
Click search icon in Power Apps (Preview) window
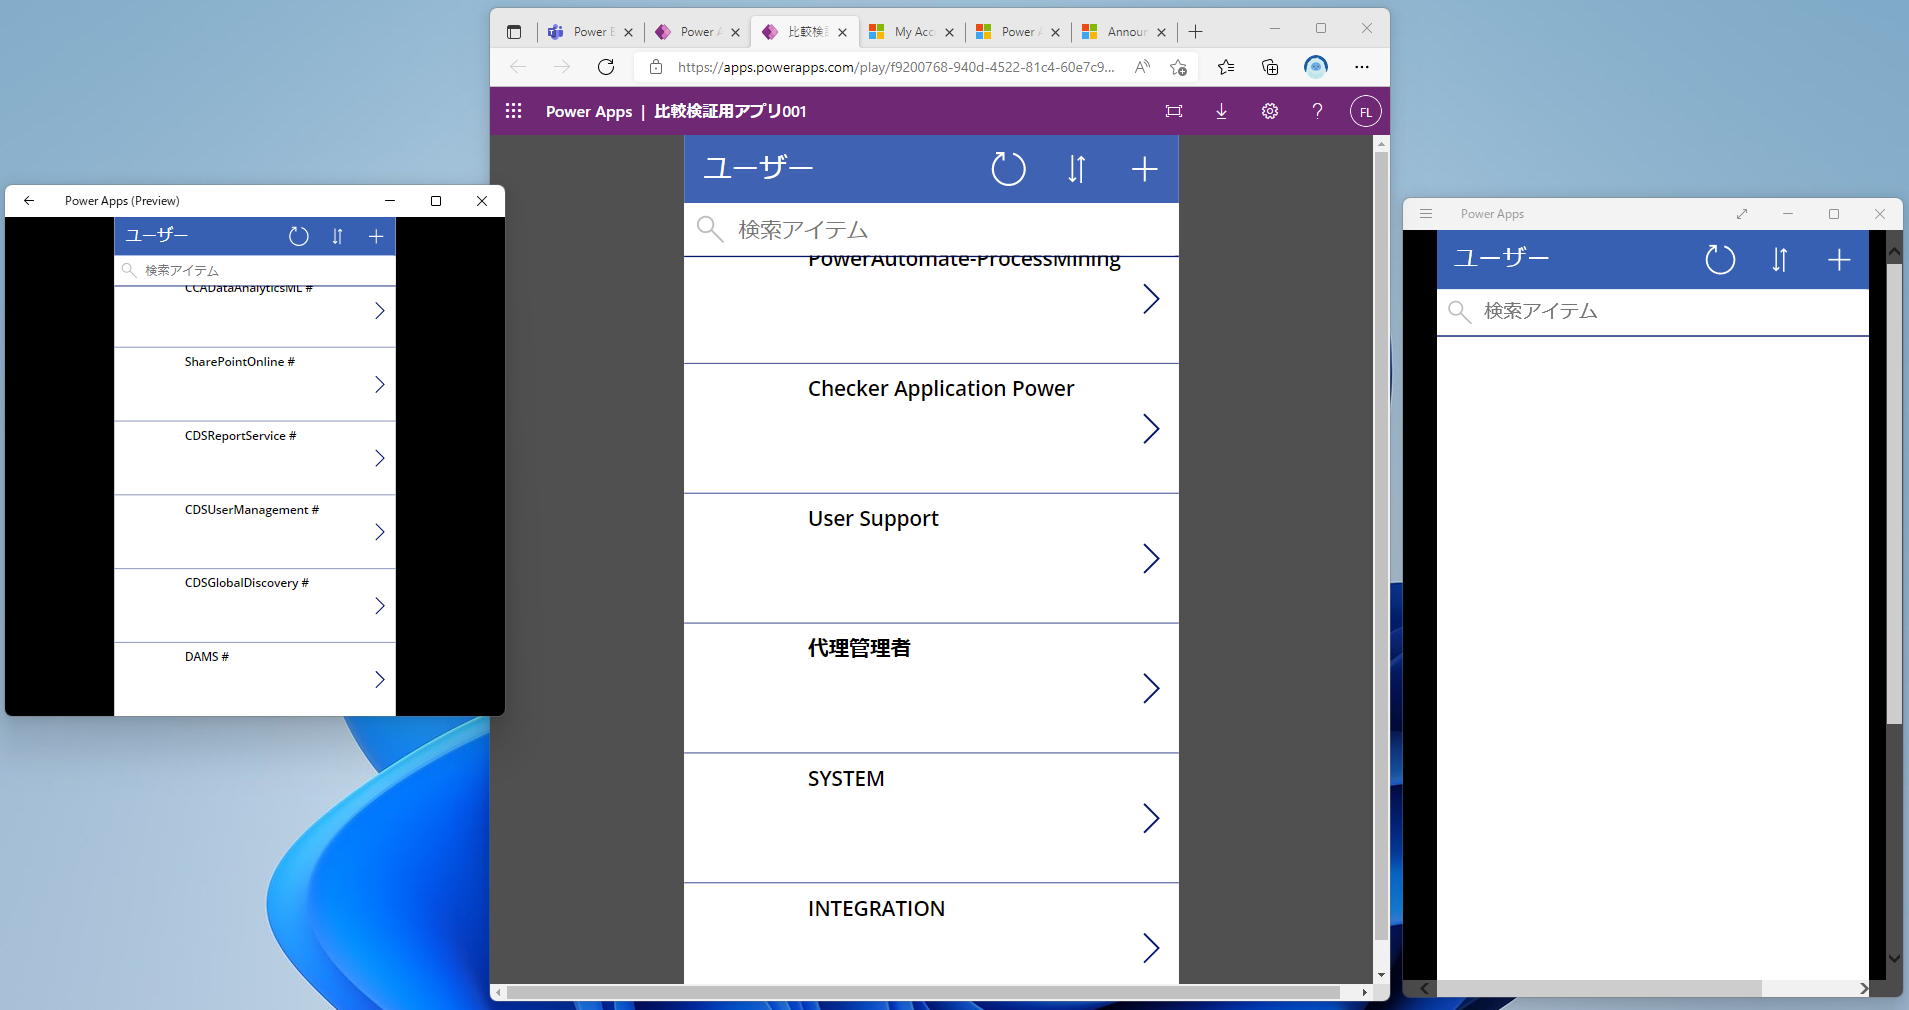(x=128, y=270)
